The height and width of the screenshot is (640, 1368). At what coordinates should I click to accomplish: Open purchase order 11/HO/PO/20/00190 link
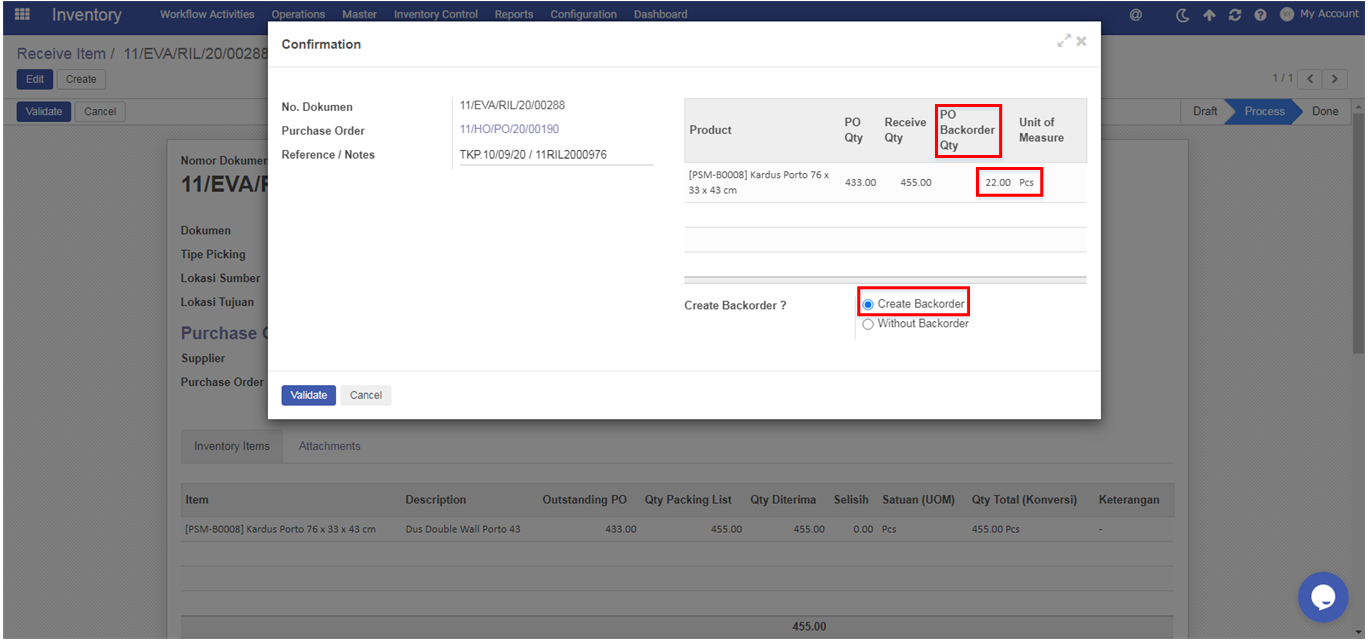point(509,129)
